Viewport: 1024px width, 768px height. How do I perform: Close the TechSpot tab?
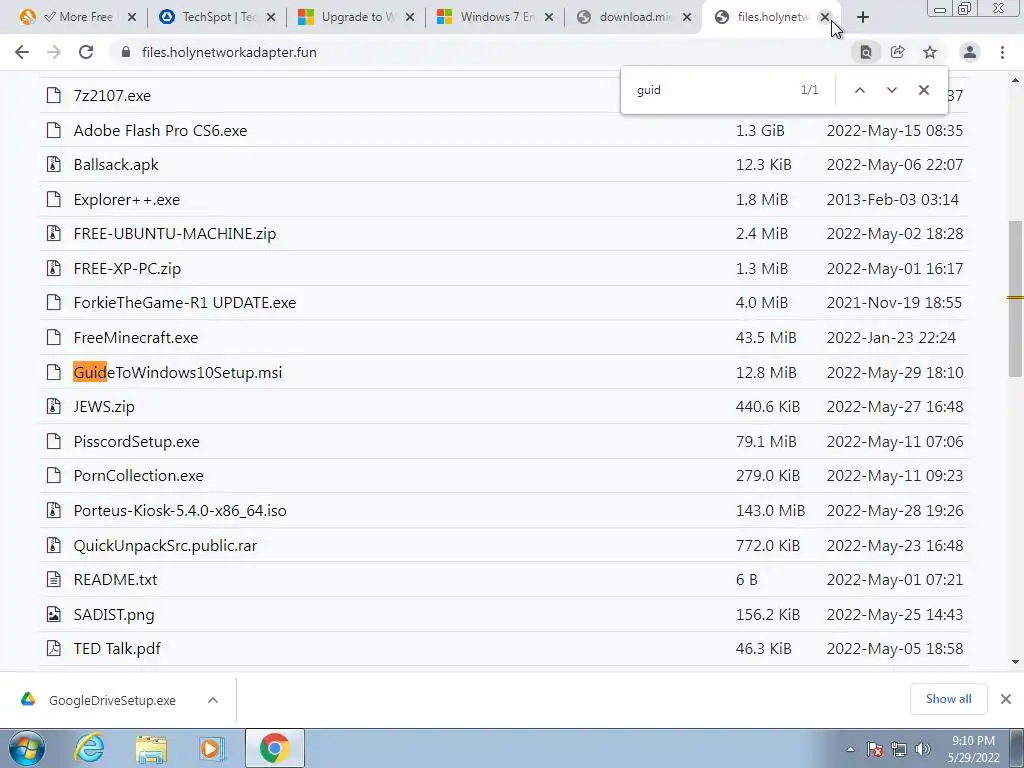pyautogui.click(x=271, y=17)
